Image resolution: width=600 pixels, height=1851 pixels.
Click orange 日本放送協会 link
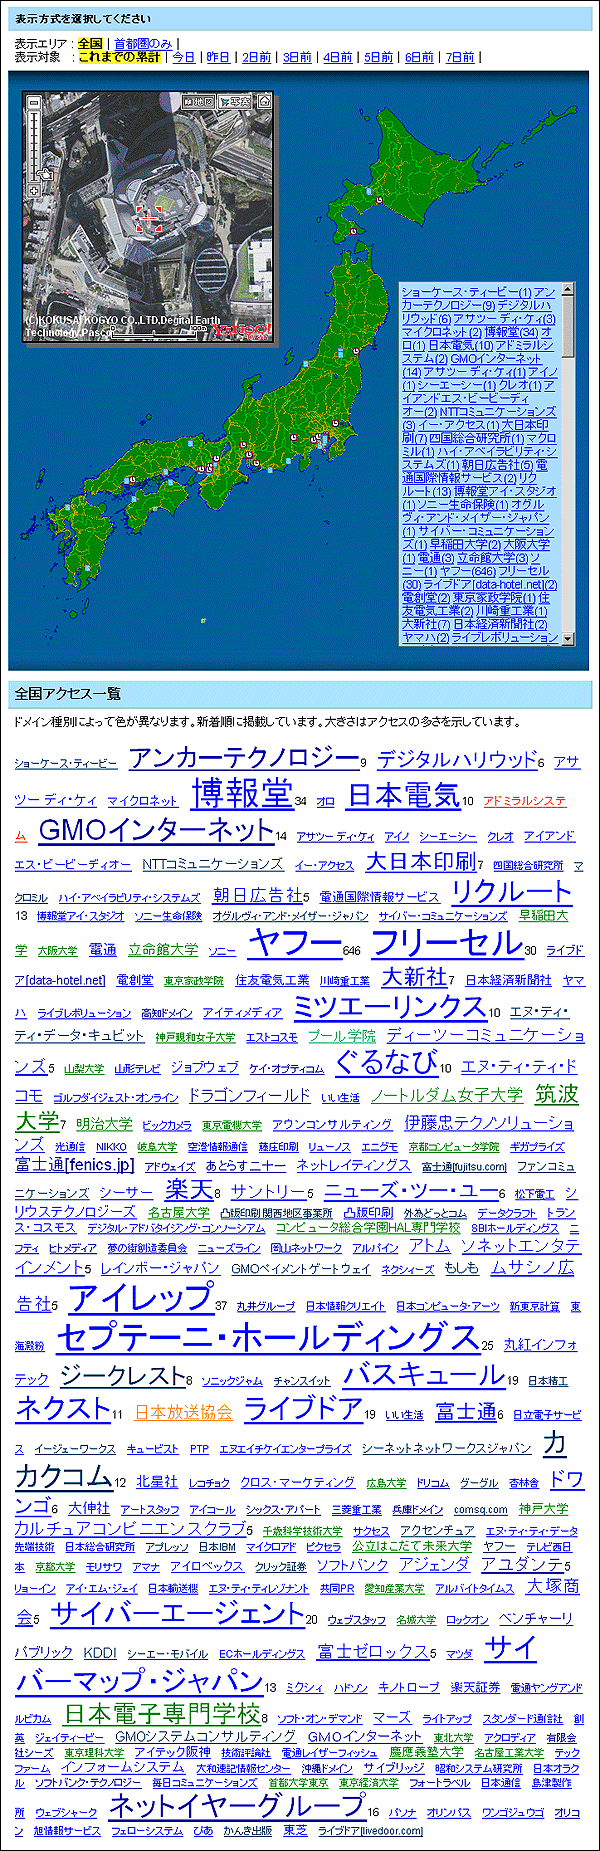184,1412
